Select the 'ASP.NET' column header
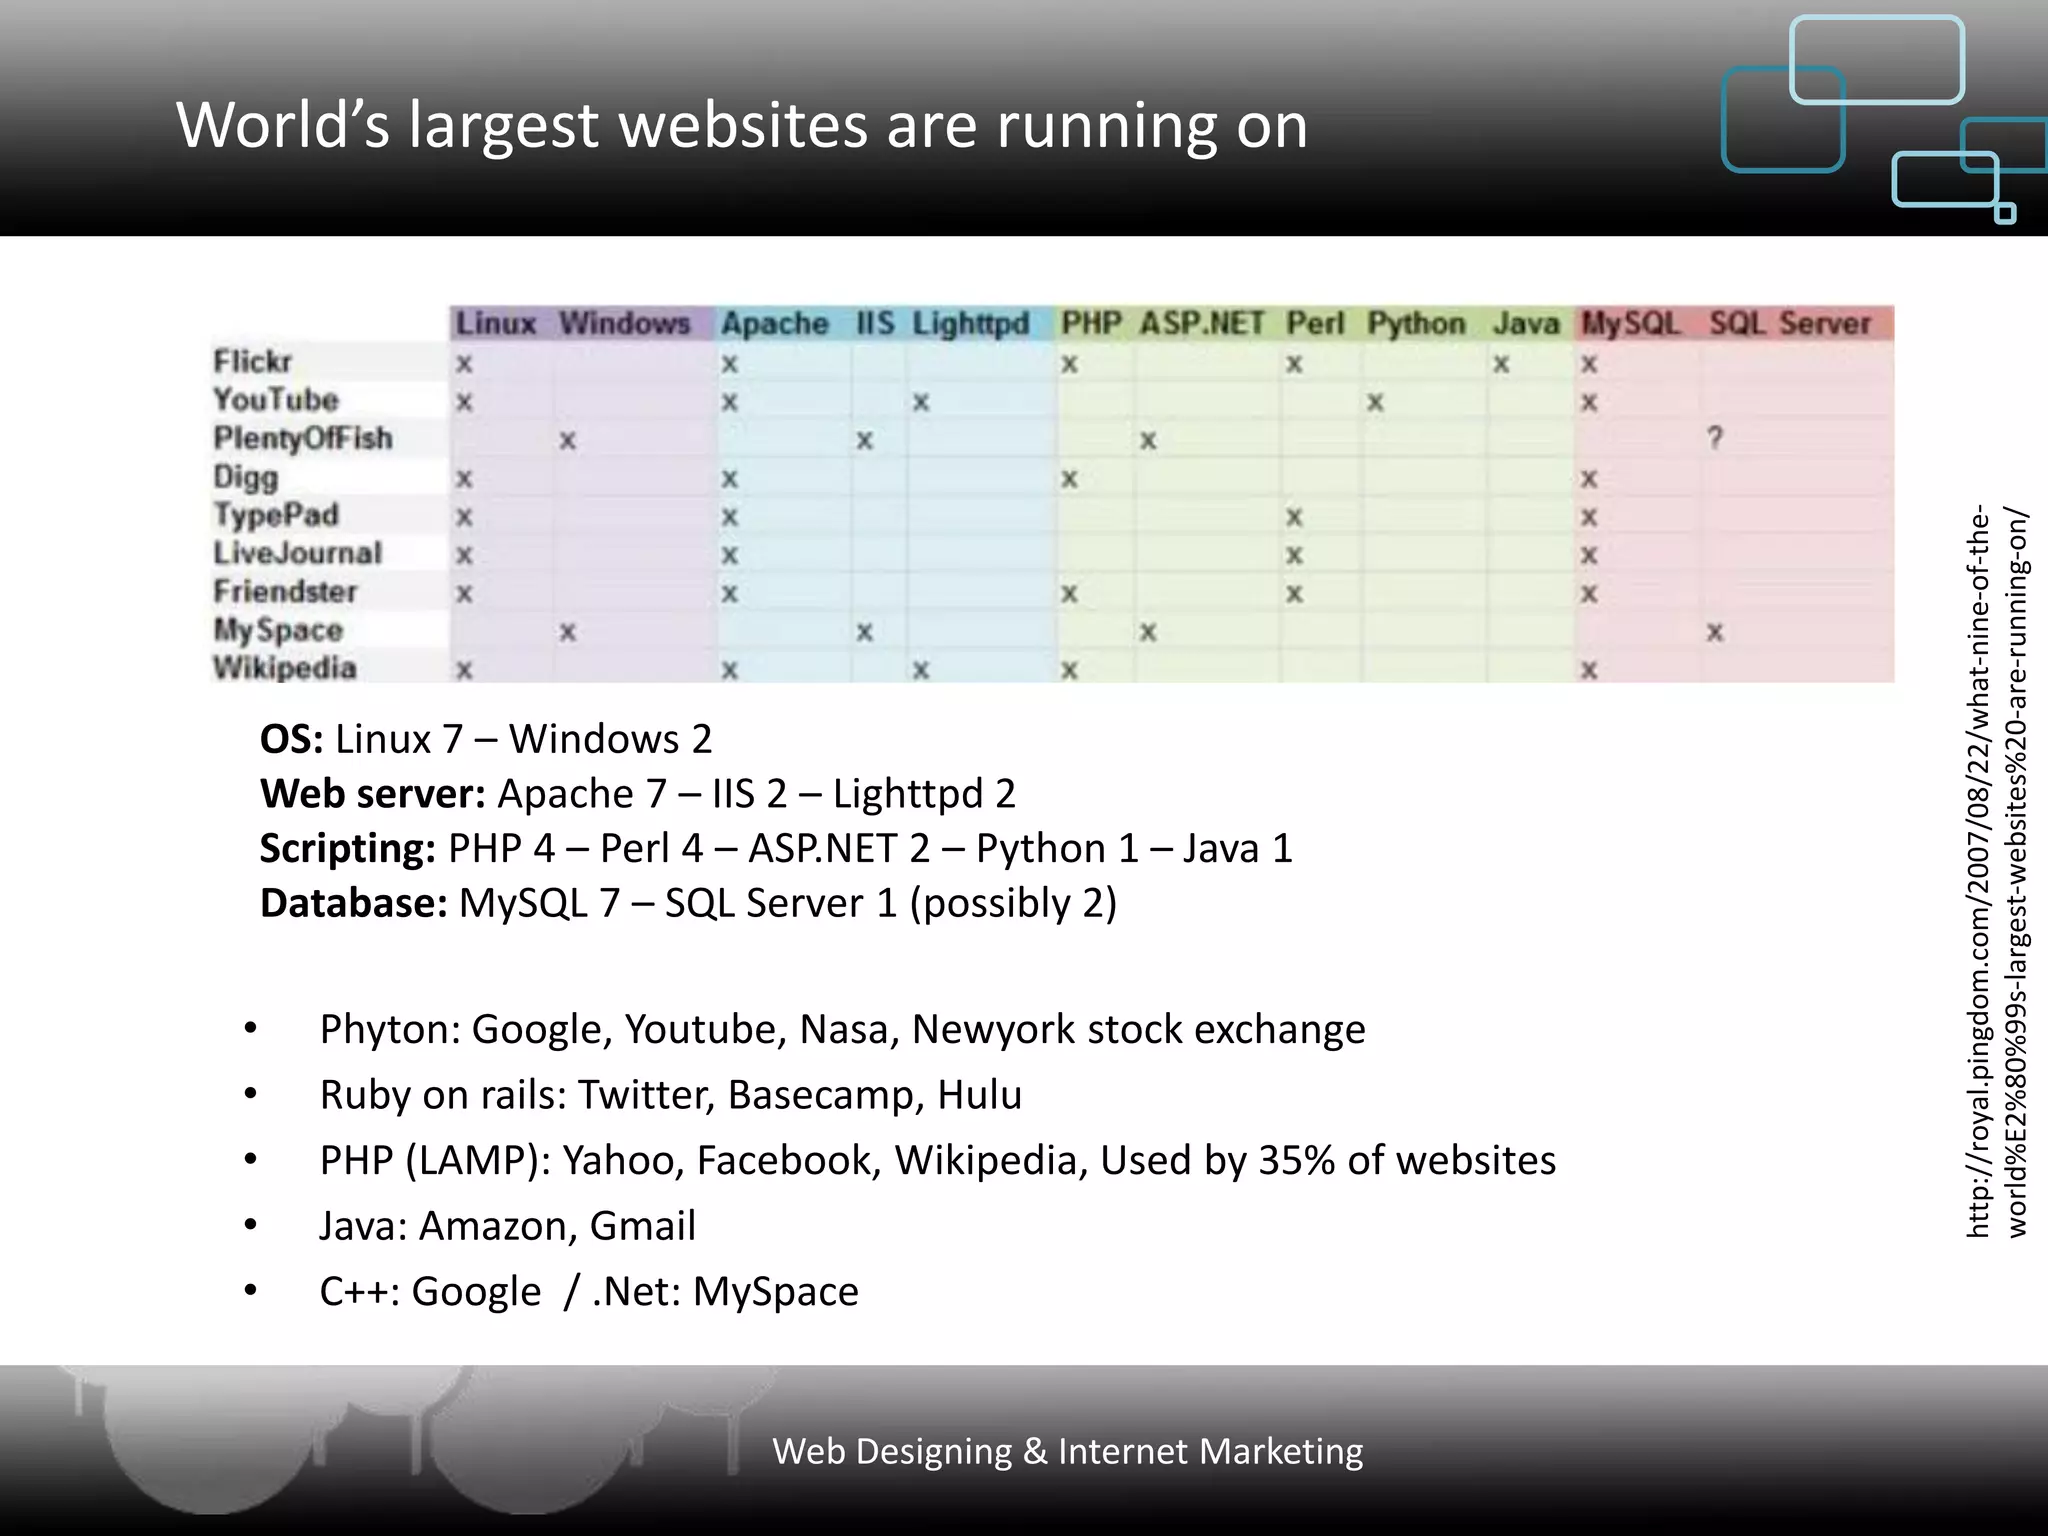 click(1202, 323)
